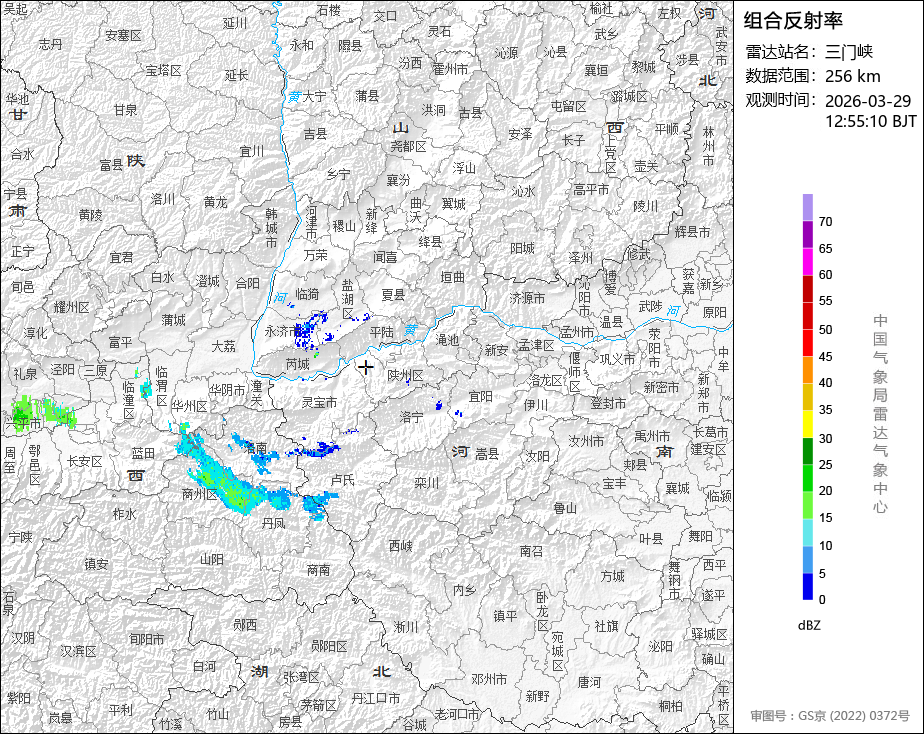Select the 嵩县 label
This screenshot has width=924, height=734.
click(x=487, y=454)
